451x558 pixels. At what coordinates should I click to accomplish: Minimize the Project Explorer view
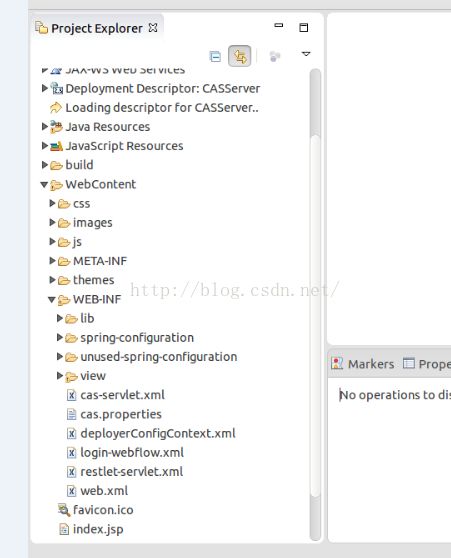pyautogui.click(x=279, y=25)
